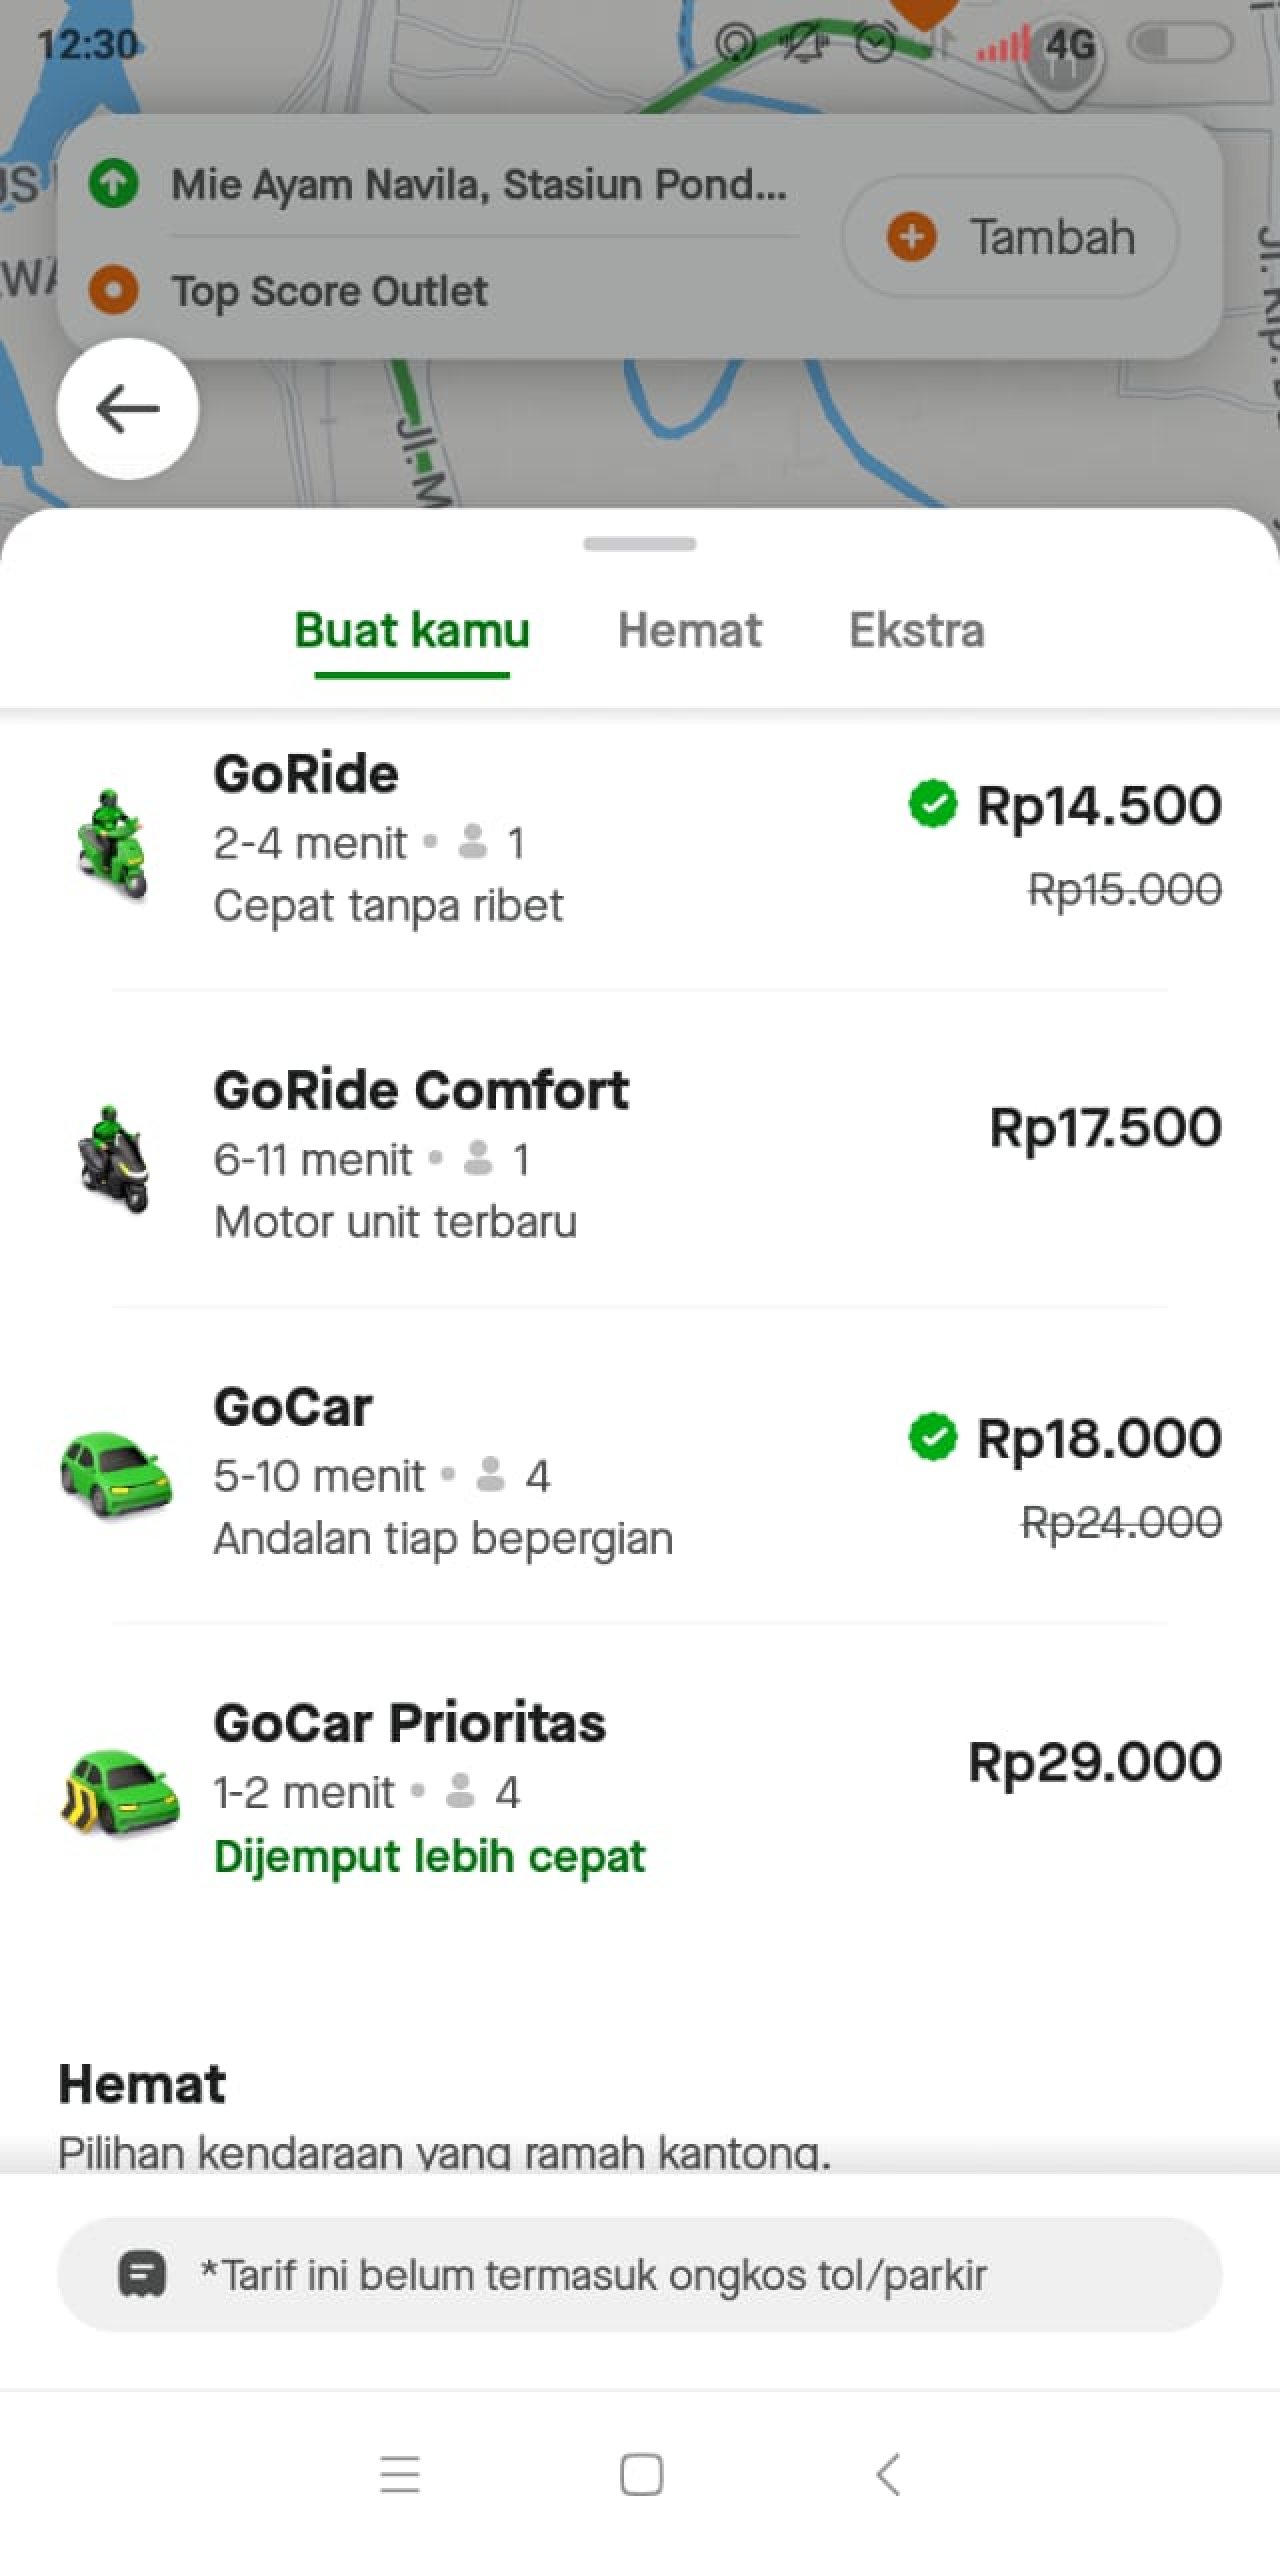Tap the orange destination marker icon
This screenshot has height=2560, width=1280.
click(x=114, y=291)
